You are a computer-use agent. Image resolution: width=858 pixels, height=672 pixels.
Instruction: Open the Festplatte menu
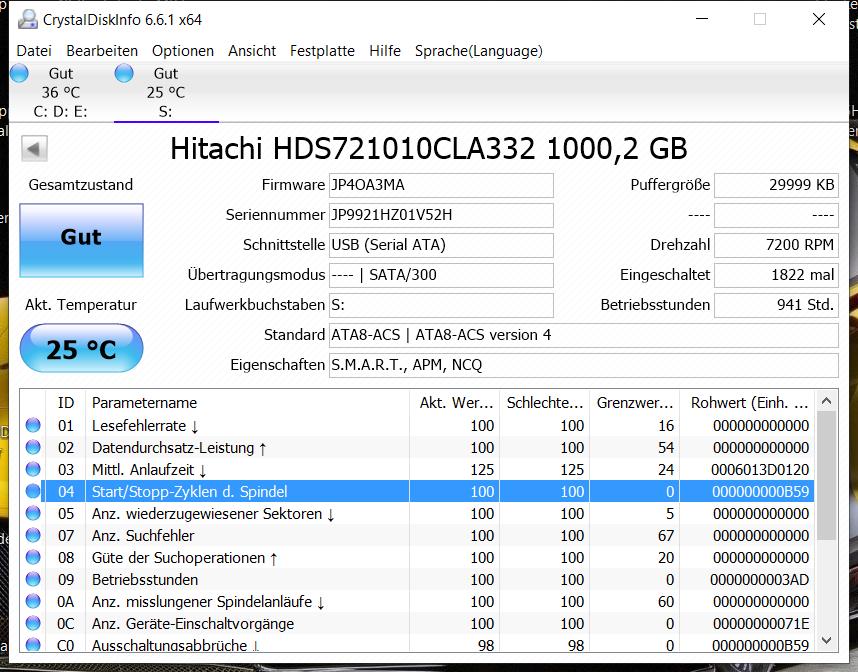[x=322, y=51]
